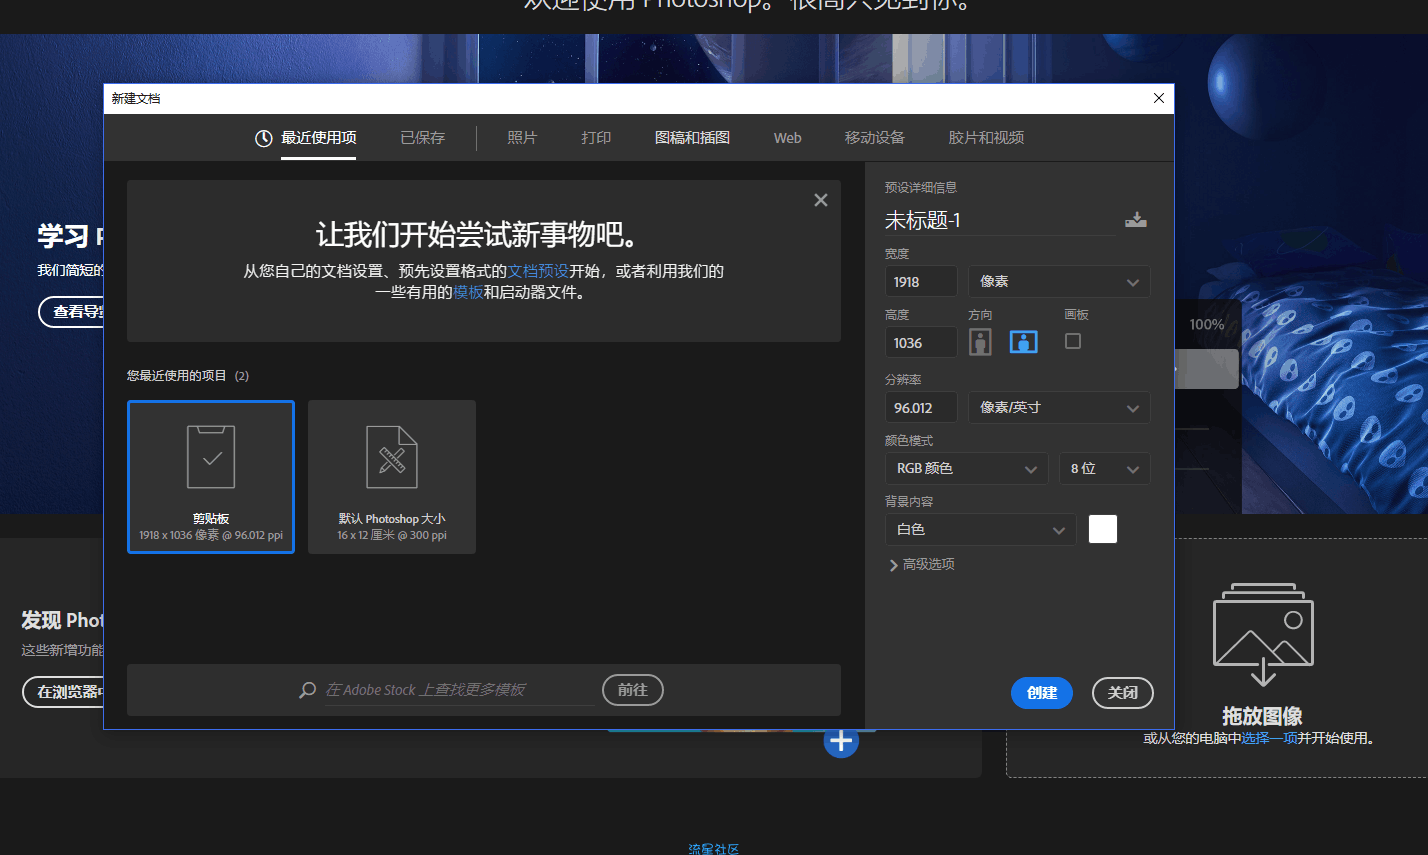Switch to the 图稿和插图 tab

pos(692,138)
